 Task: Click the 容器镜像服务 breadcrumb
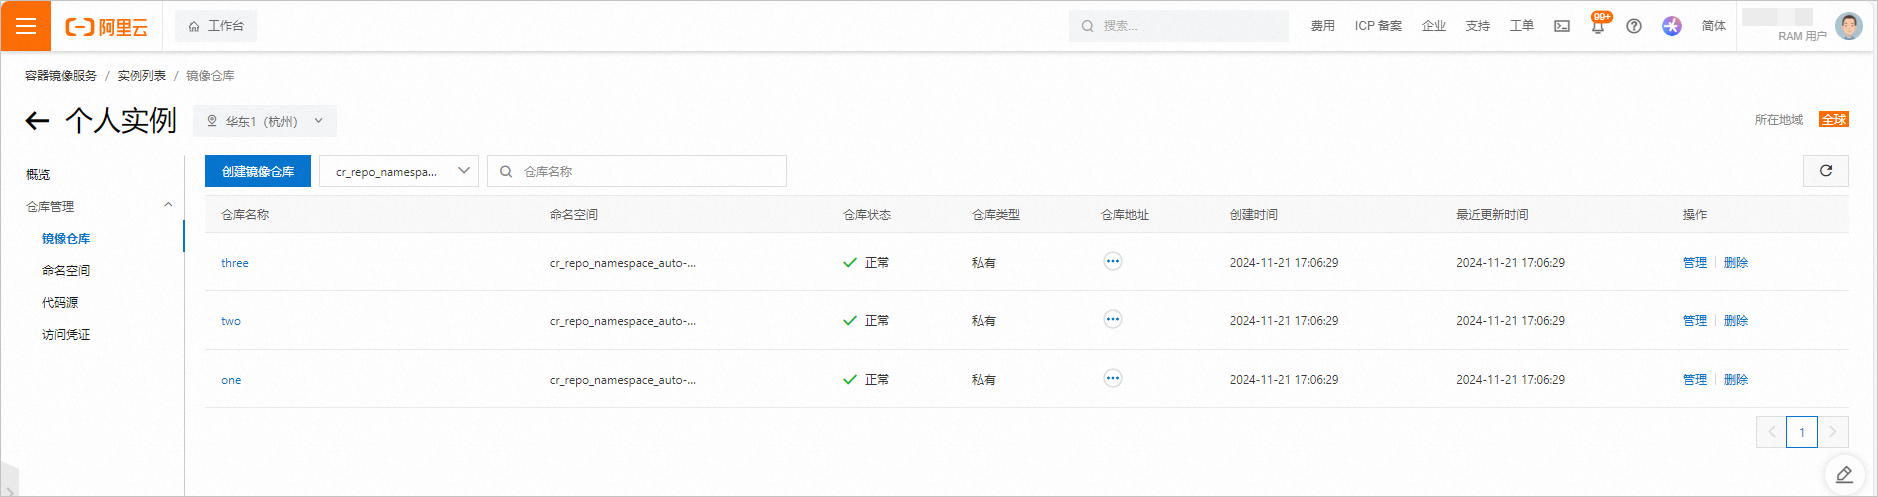coord(61,75)
